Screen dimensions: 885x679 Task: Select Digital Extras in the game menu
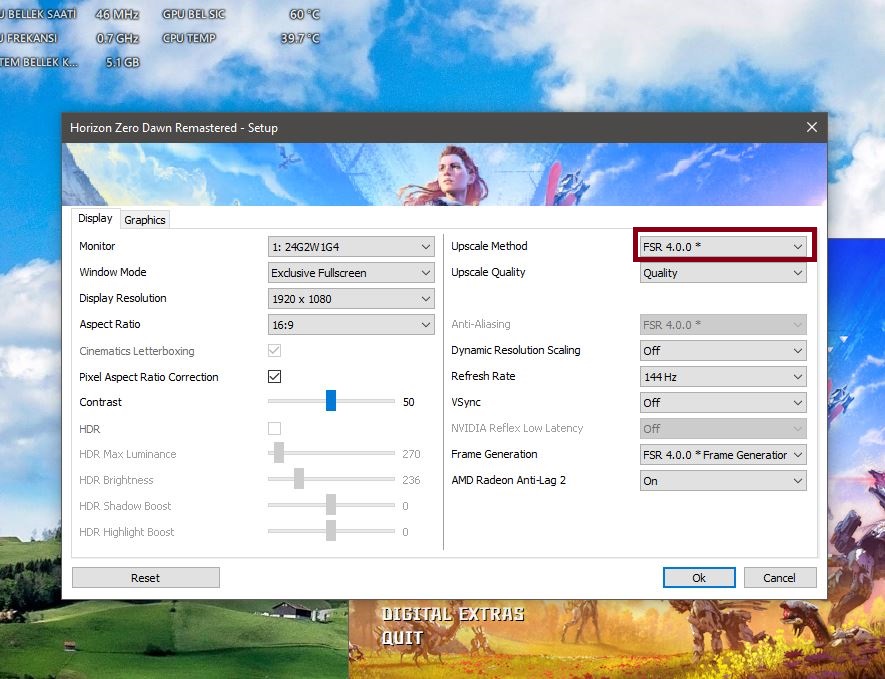(453, 614)
